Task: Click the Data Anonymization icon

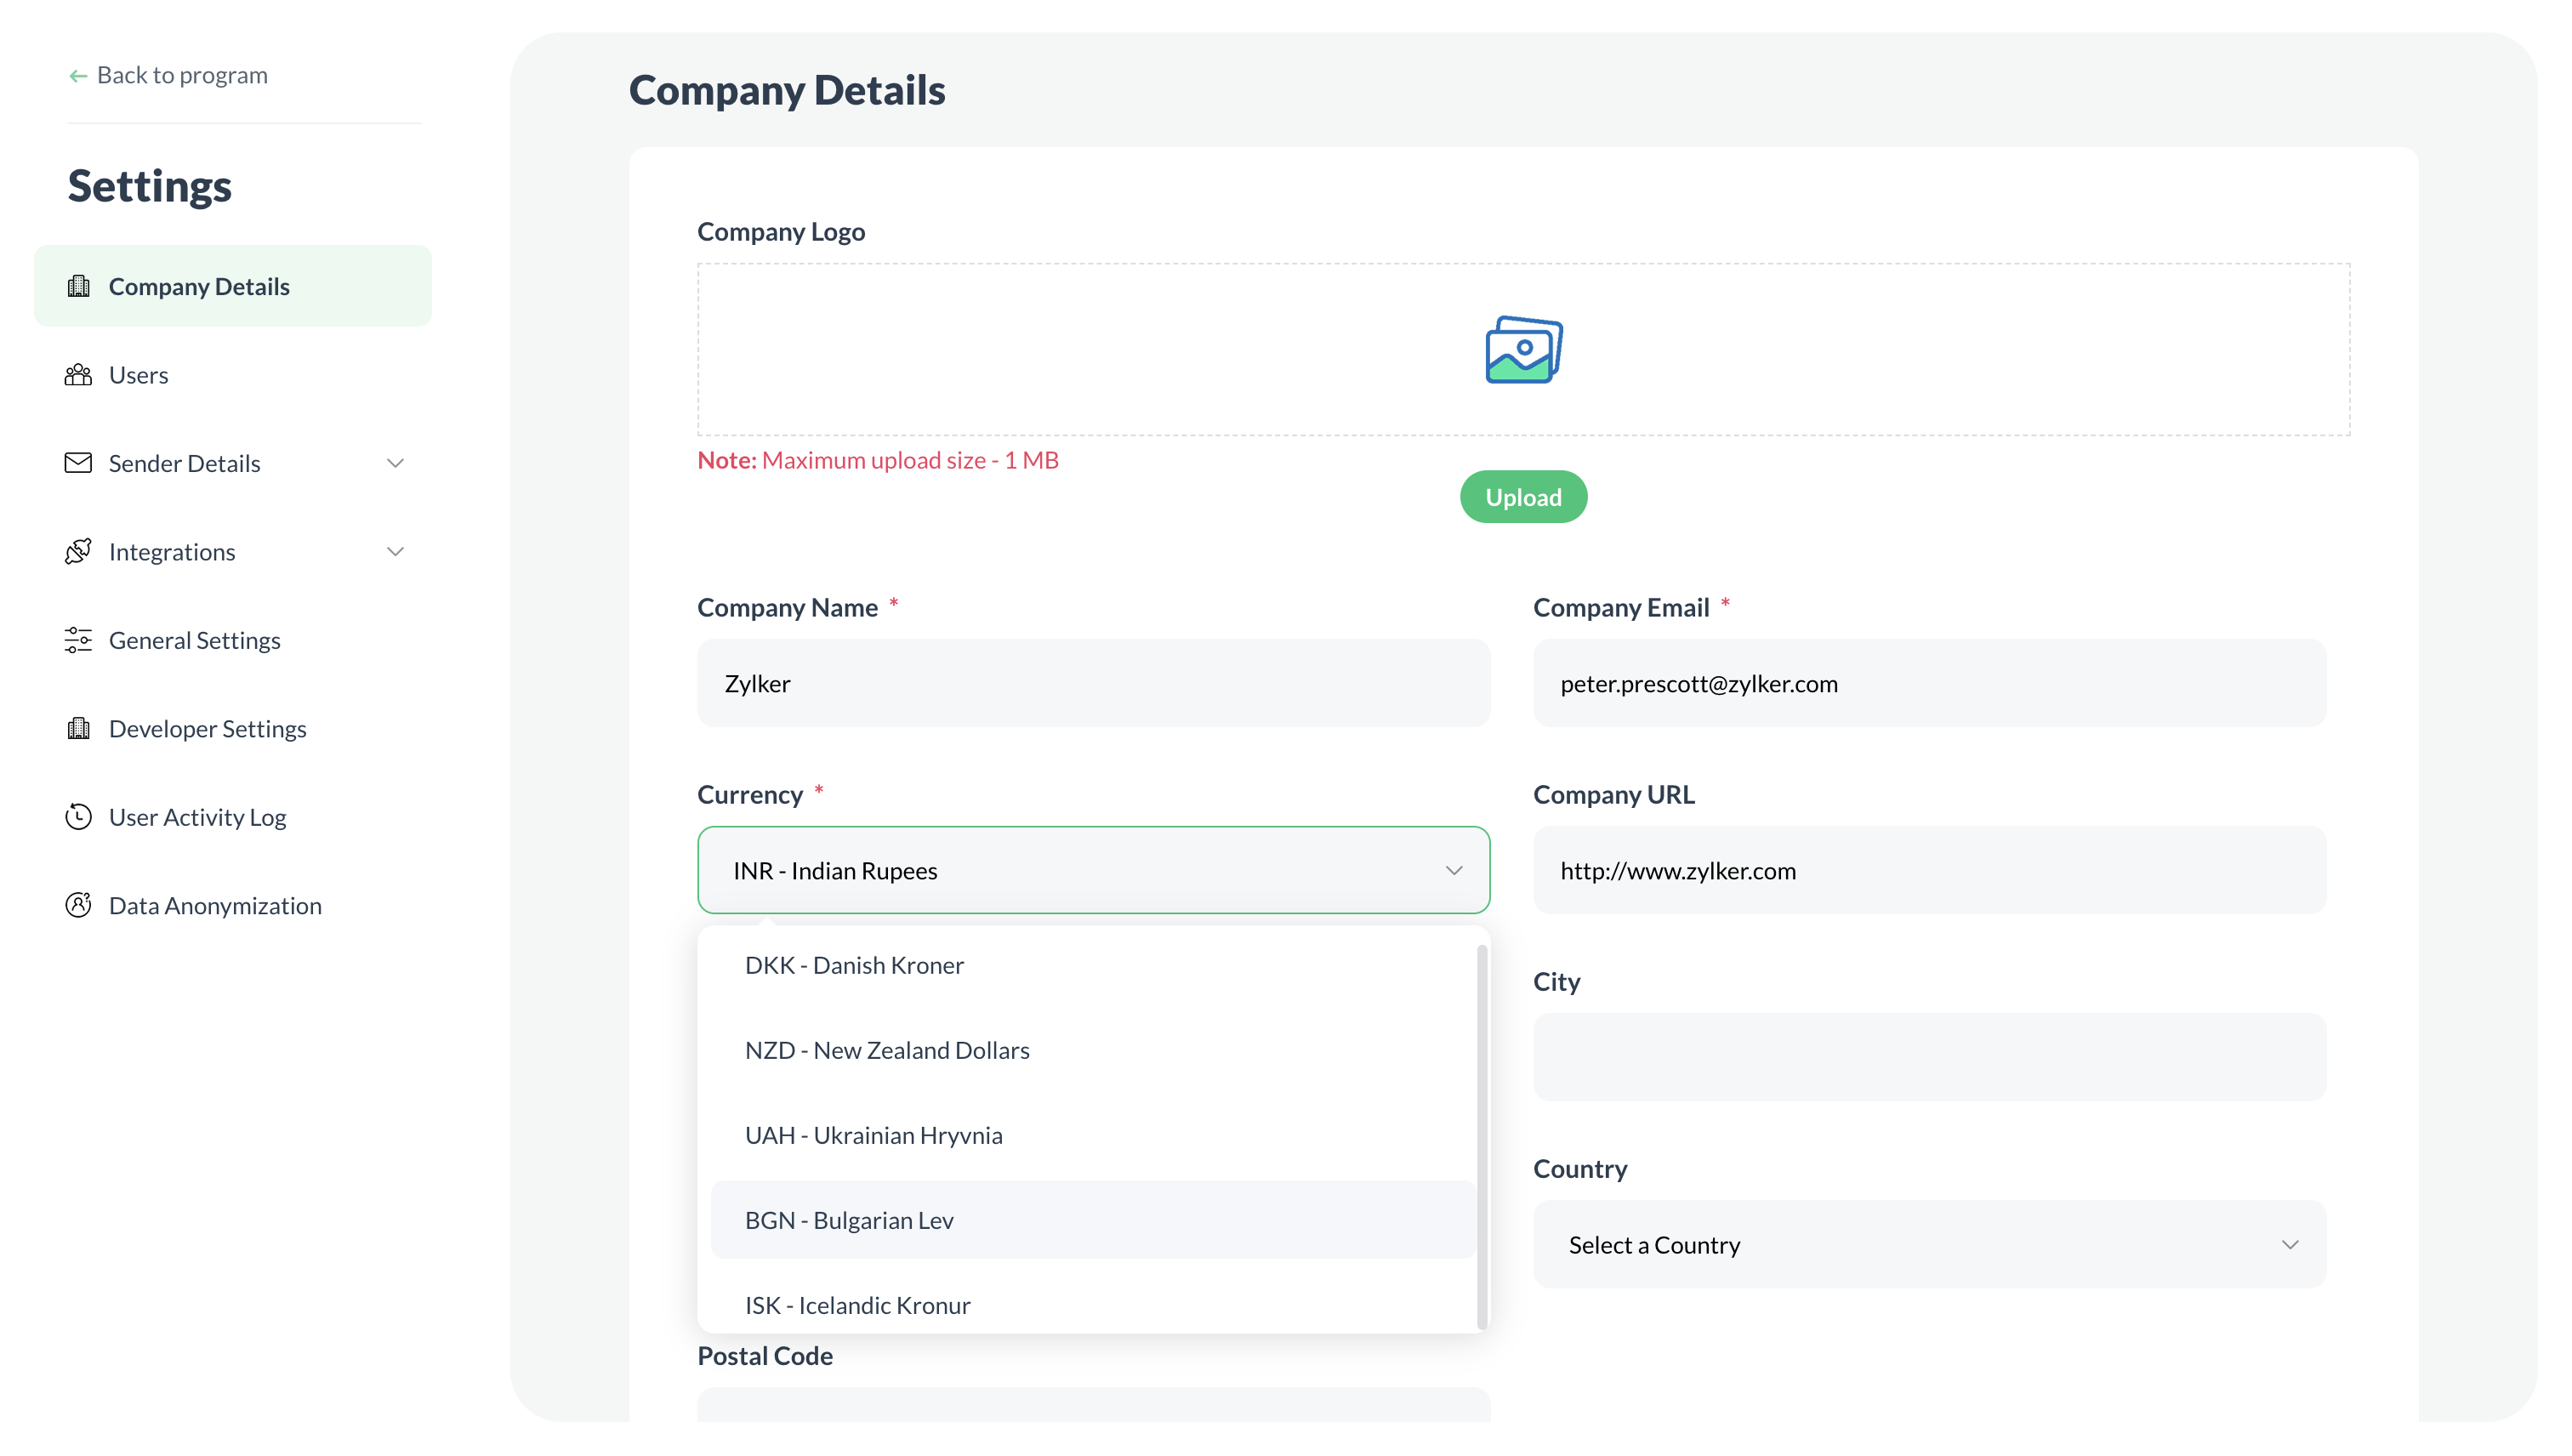Action: [79, 905]
